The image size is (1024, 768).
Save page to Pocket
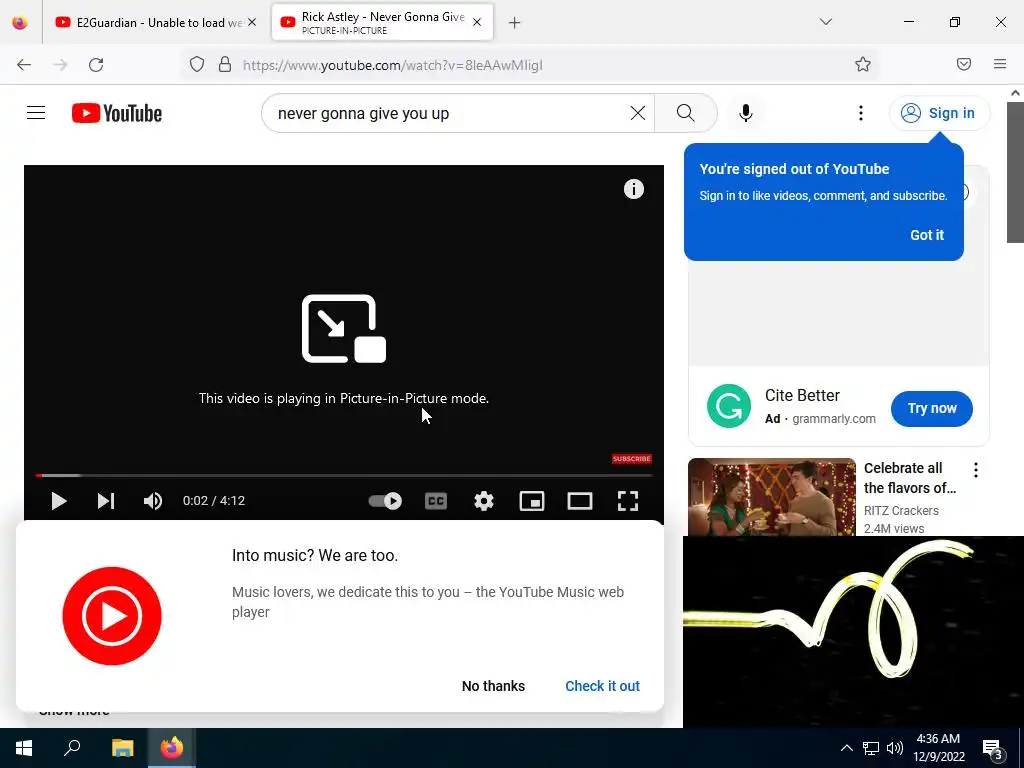click(x=964, y=64)
